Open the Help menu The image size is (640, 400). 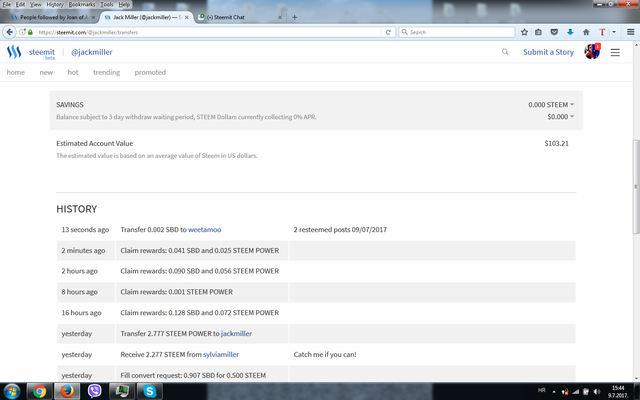(x=124, y=4)
